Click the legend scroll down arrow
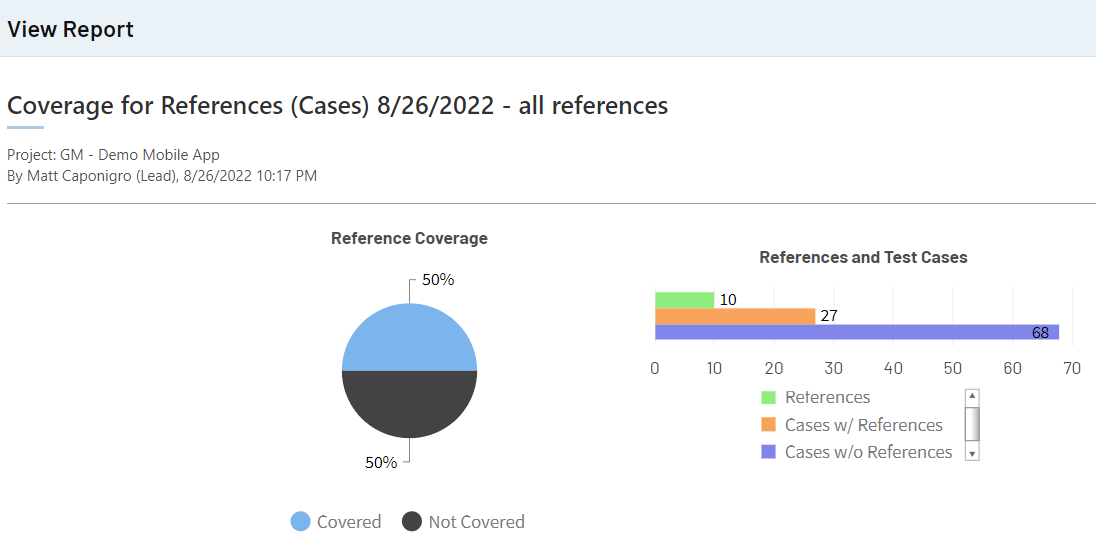This screenshot has height=544, width=1096. [x=972, y=454]
